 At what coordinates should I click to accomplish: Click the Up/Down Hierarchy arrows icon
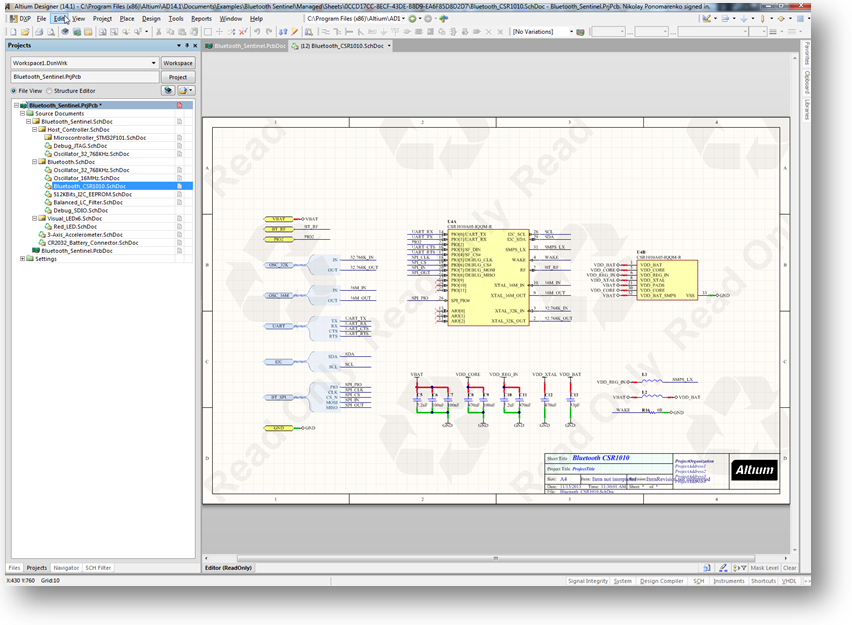click(x=283, y=32)
